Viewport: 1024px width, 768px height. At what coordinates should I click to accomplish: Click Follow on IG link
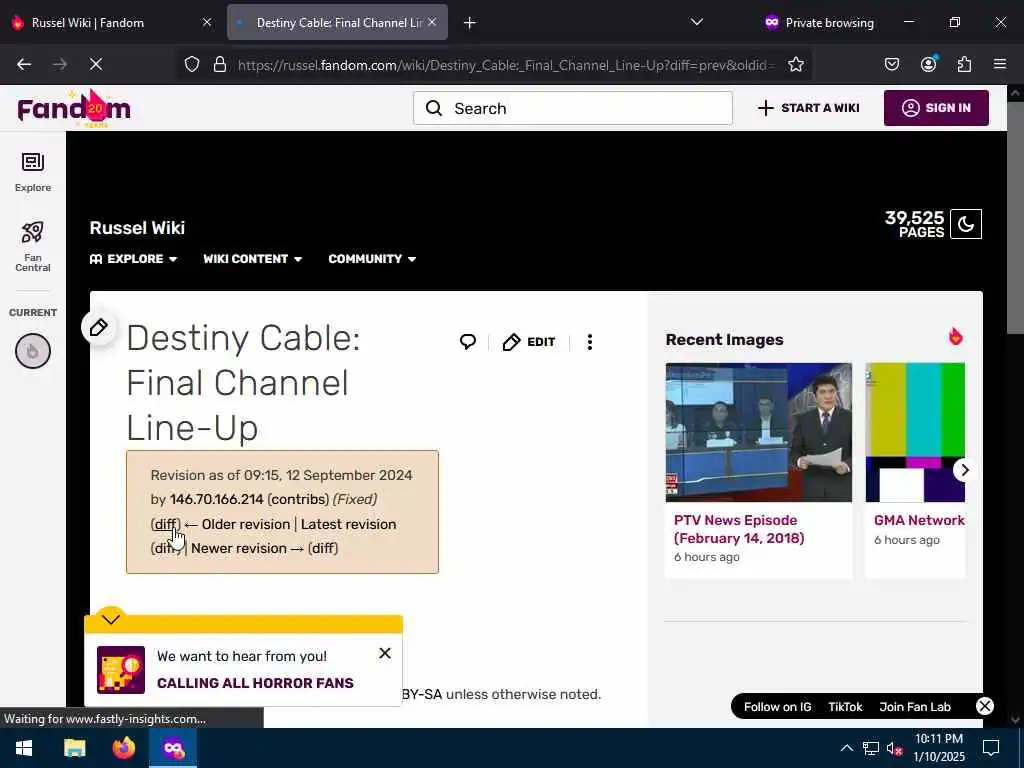(777, 707)
